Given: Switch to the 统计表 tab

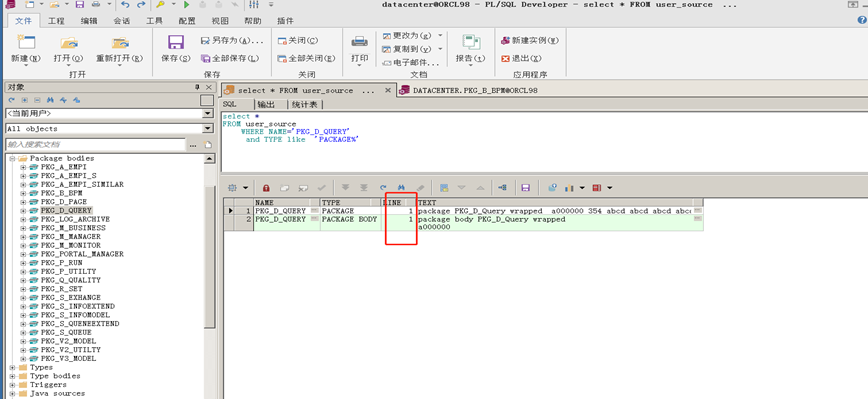Looking at the screenshot, I should 305,104.
